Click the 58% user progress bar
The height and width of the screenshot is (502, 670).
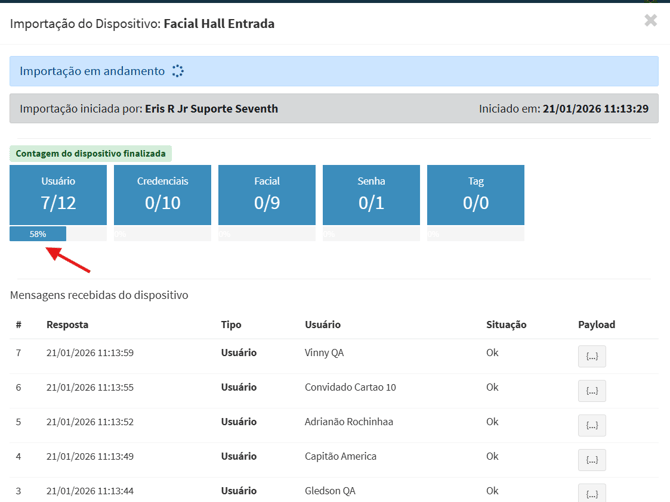click(x=38, y=234)
